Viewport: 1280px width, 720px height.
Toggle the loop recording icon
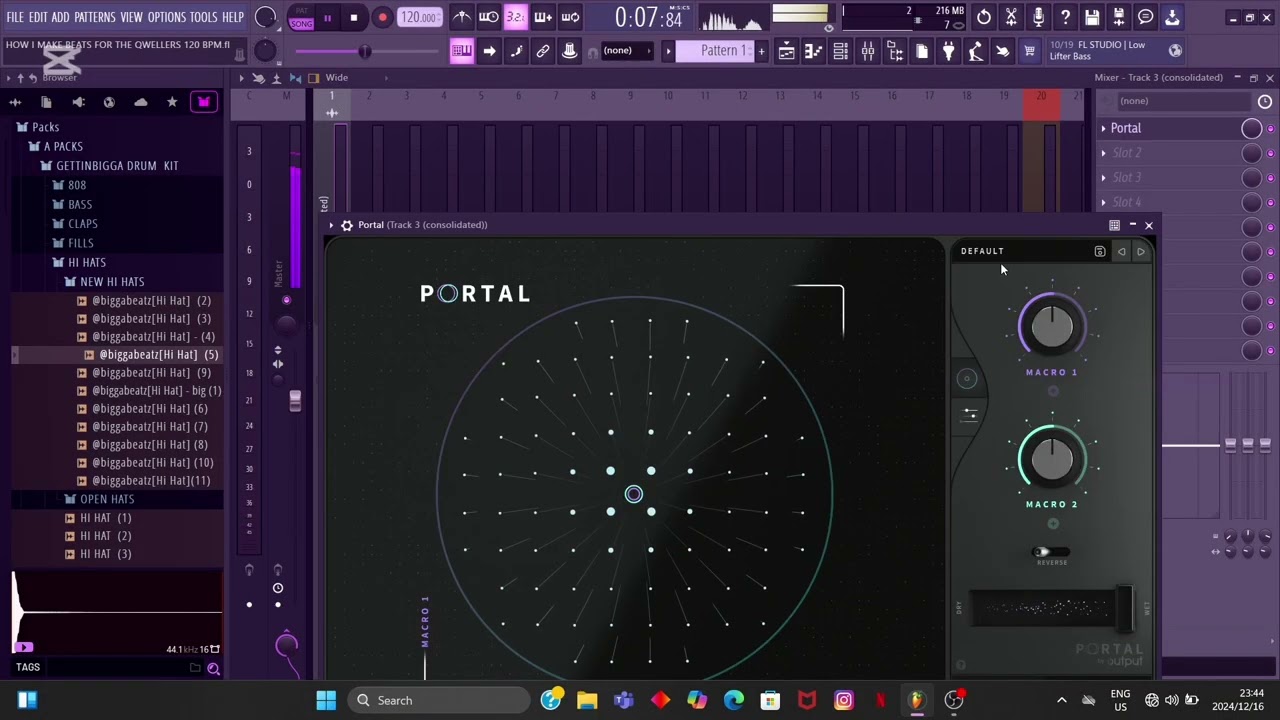pos(570,17)
